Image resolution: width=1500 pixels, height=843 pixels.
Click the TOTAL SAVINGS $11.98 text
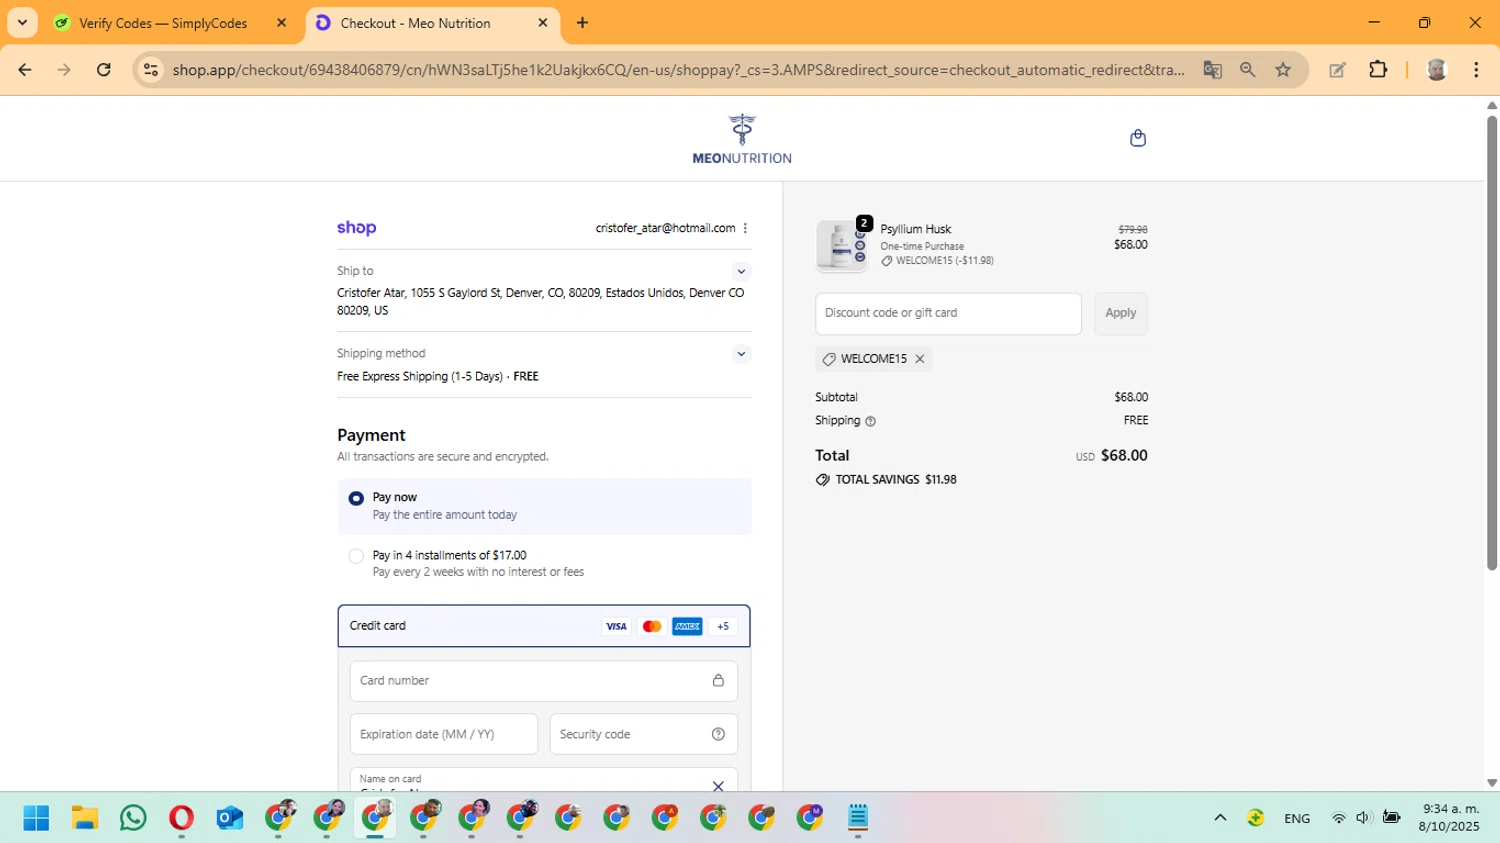click(x=896, y=480)
